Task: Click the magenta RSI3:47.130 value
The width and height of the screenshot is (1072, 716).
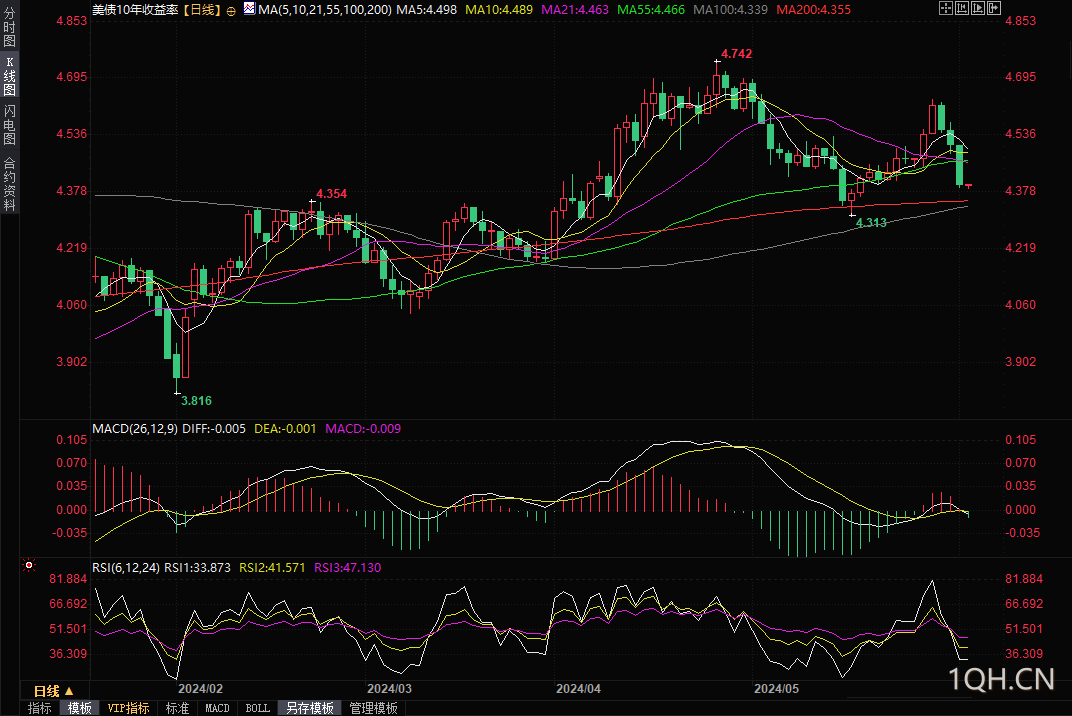Action: pos(347,568)
